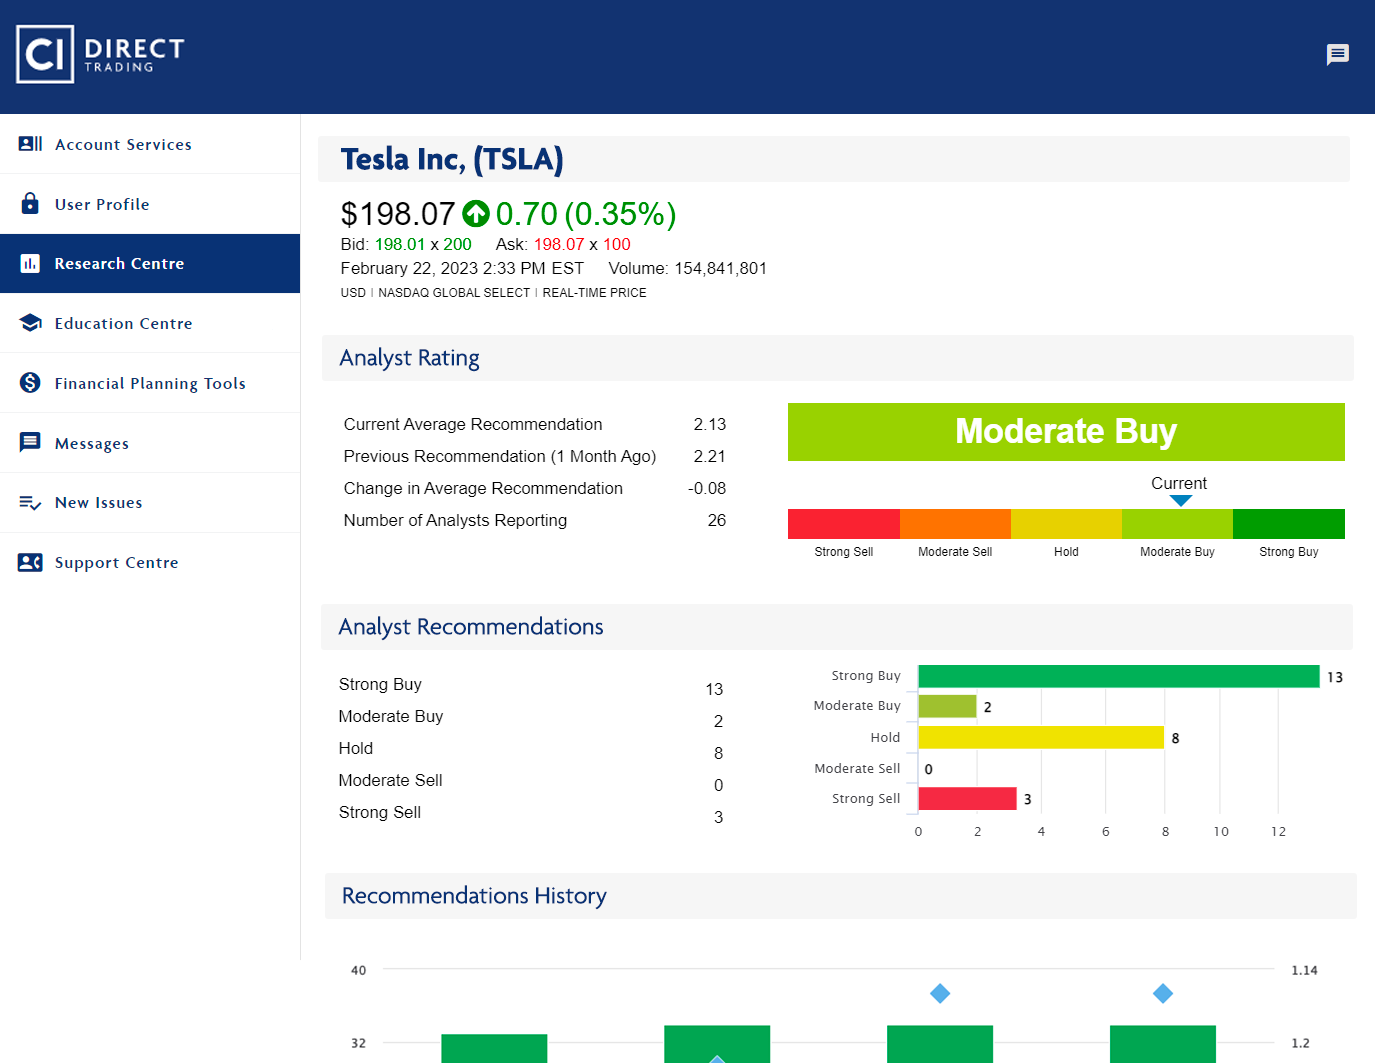
Task: Click the Strong Sell red rating segment
Action: click(843, 524)
